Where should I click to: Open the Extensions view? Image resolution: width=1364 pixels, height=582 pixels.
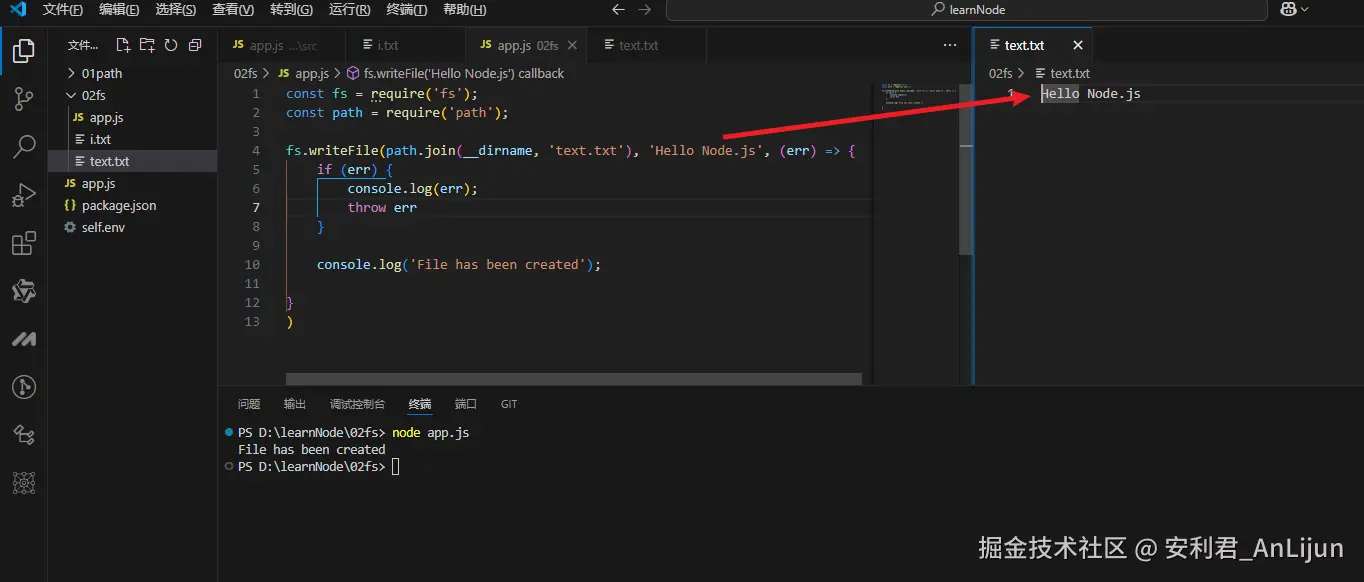(24, 243)
